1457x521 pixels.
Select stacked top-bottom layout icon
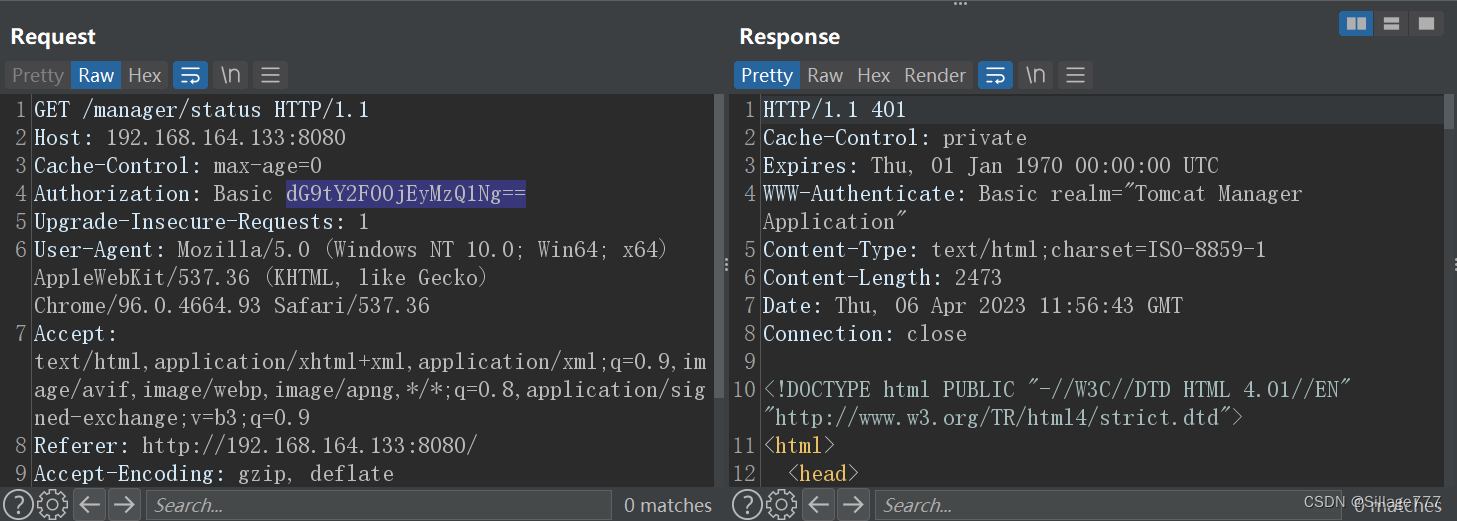coord(1390,23)
